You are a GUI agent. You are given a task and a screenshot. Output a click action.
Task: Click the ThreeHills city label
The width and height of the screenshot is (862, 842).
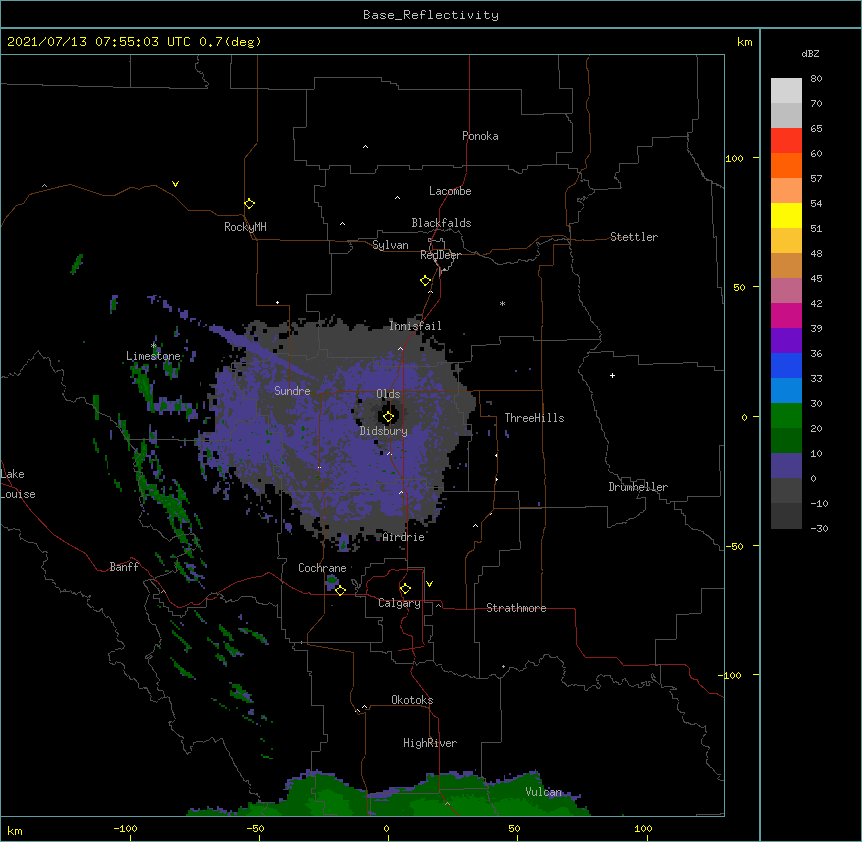[x=534, y=418]
